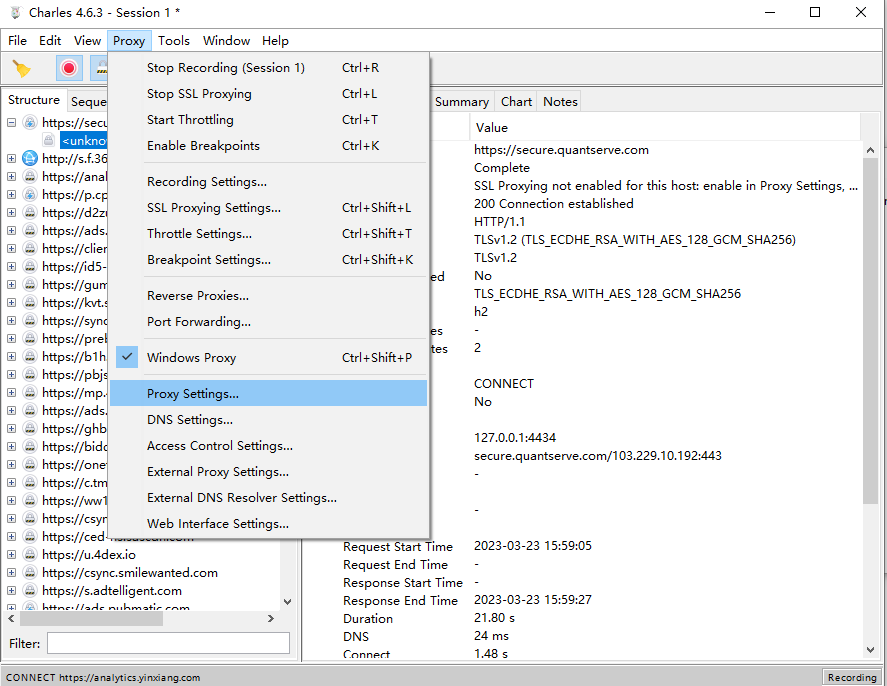
Task: Click the Charles app icon in title bar
Action: coord(15,12)
